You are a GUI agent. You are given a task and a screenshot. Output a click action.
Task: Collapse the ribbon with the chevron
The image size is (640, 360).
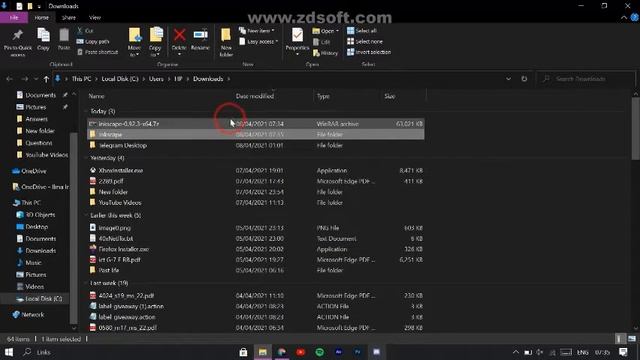(x=624, y=18)
